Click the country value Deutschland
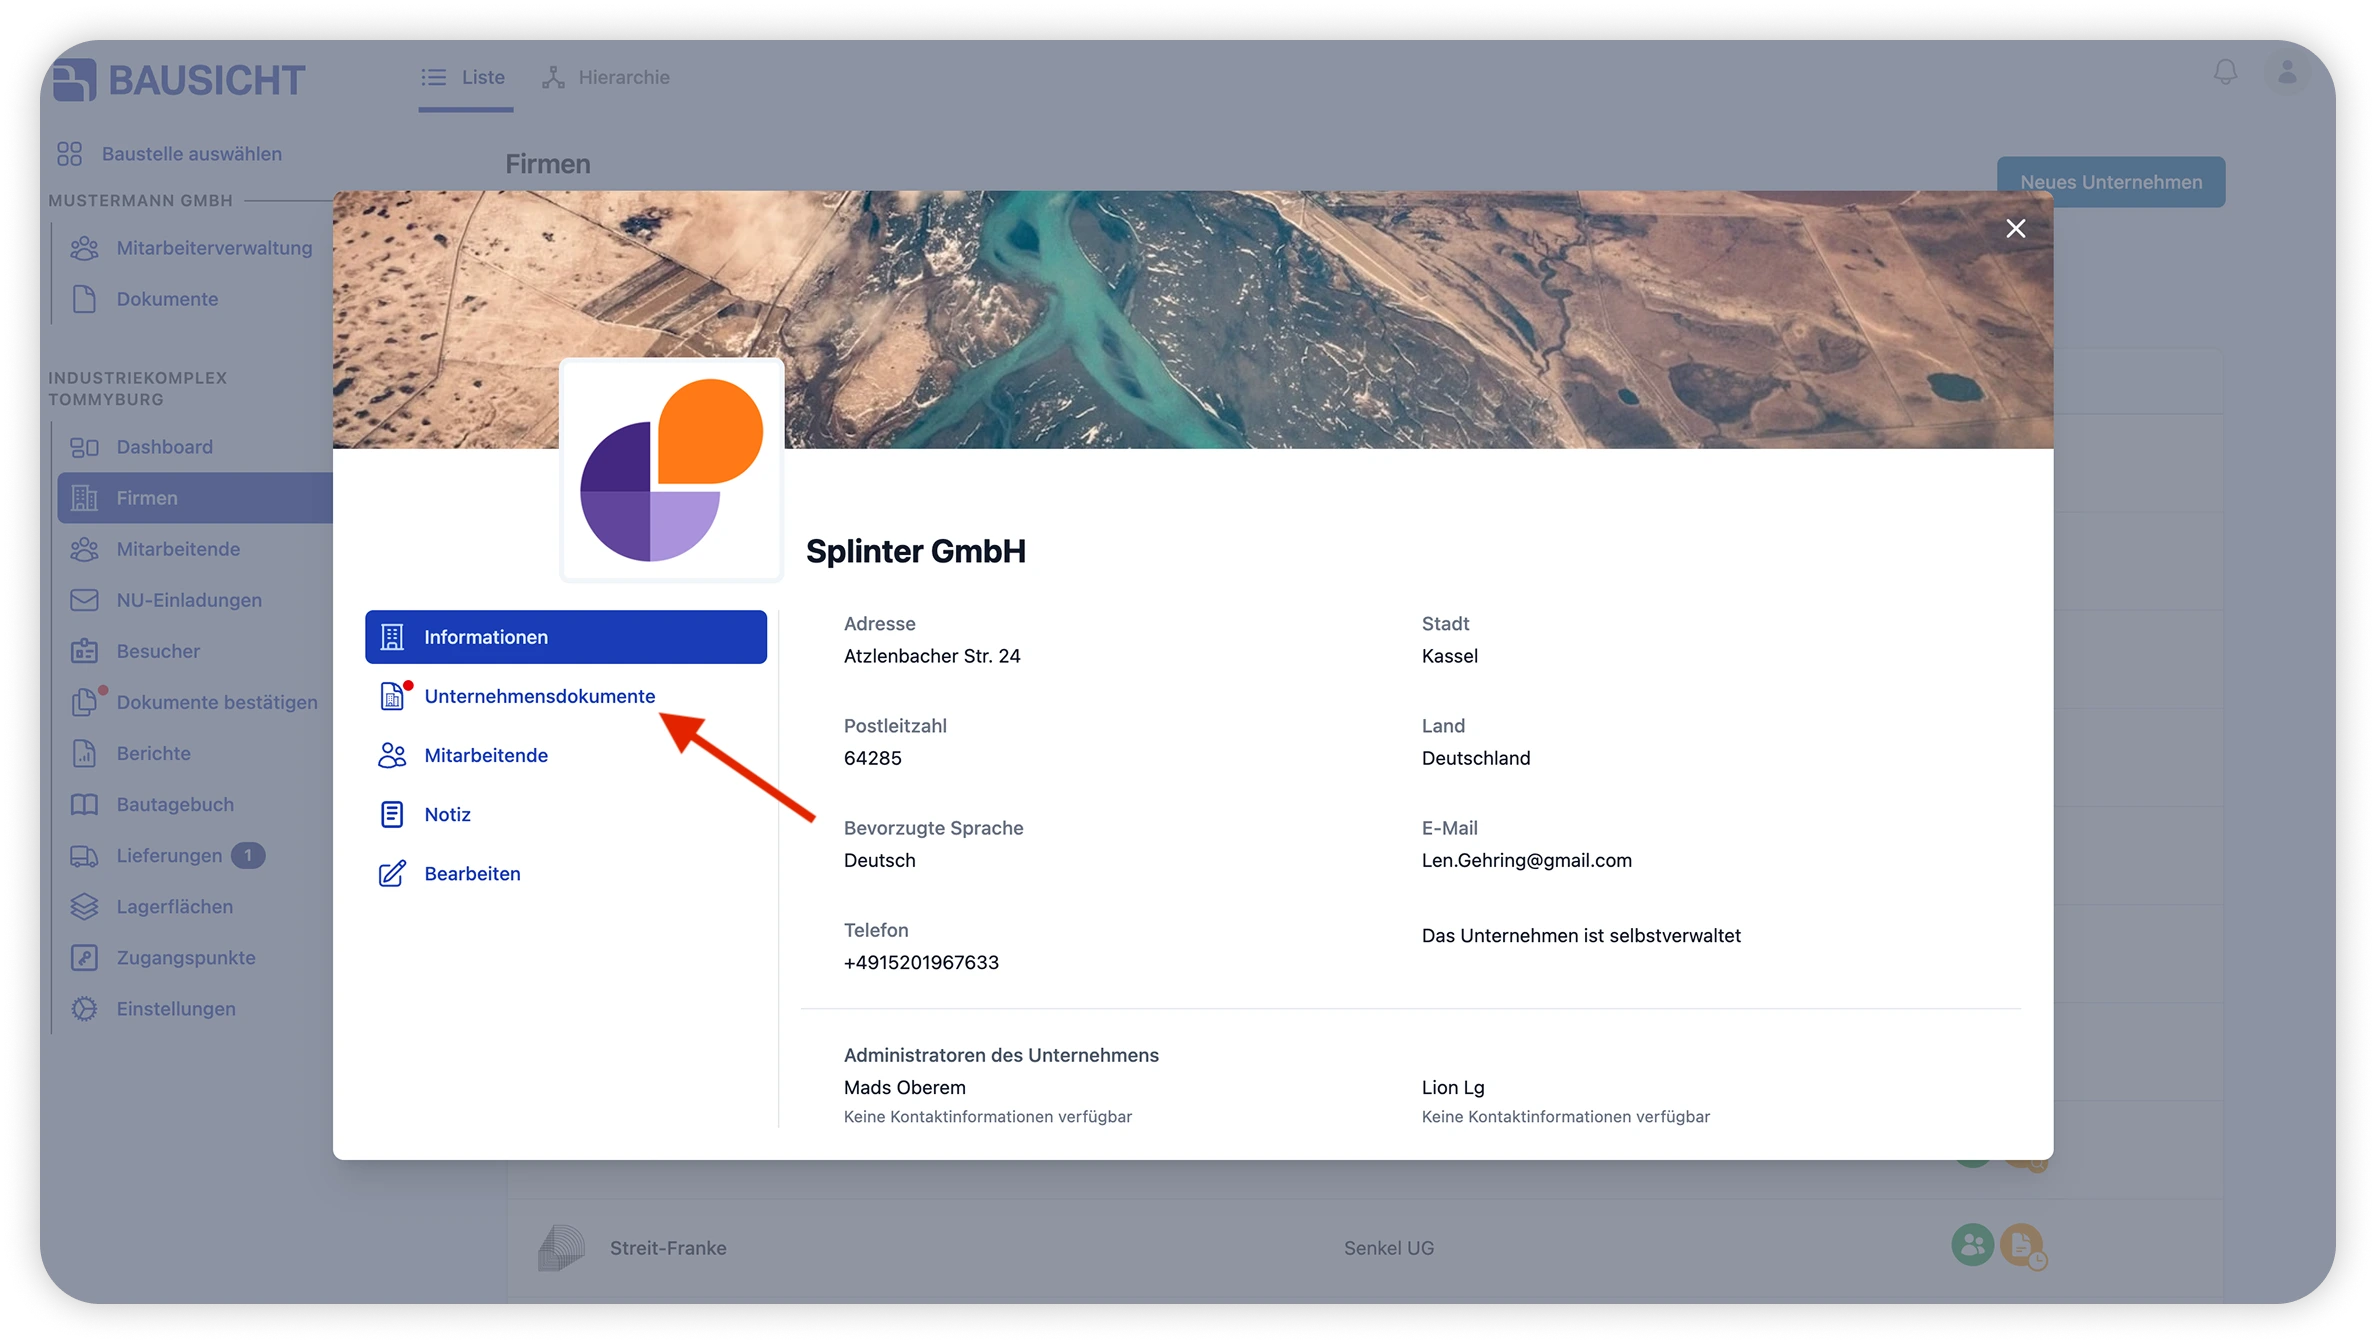Viewport: 2376px width, 1344px height. click(x=1475, y=758)
